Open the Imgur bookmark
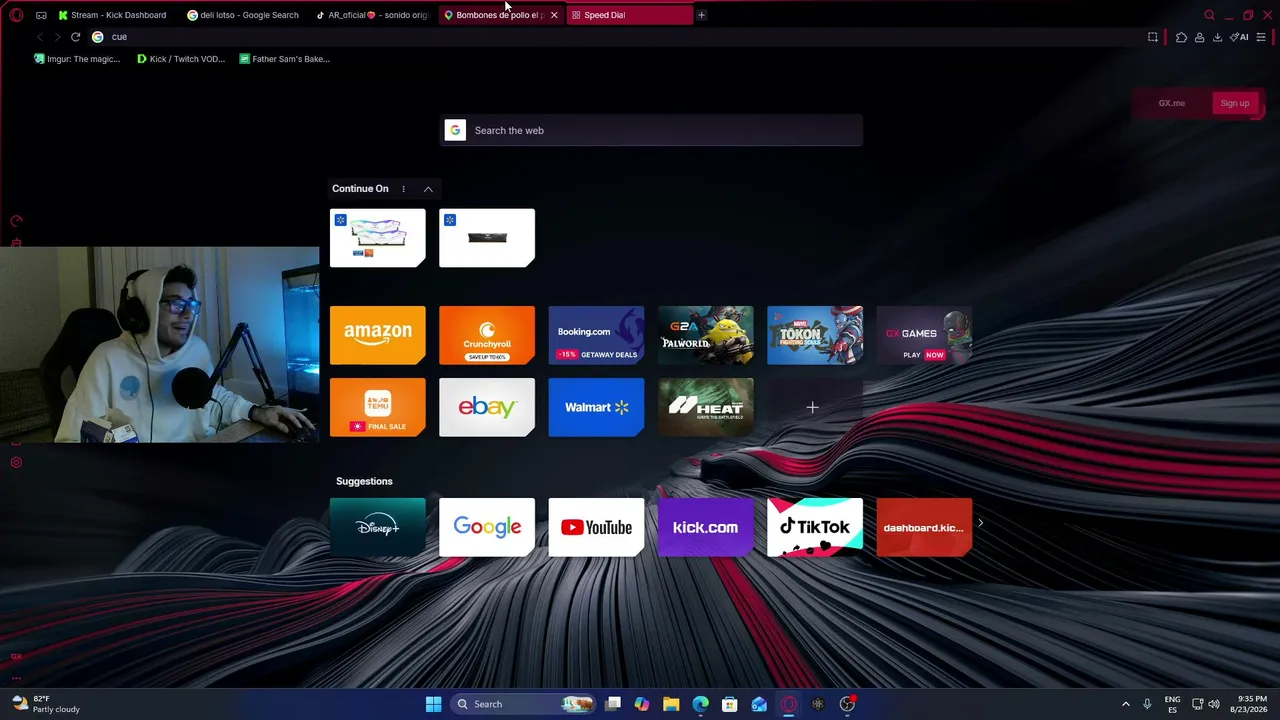The height and width of the screenshot is (720, 1280). tap(77, 59)
